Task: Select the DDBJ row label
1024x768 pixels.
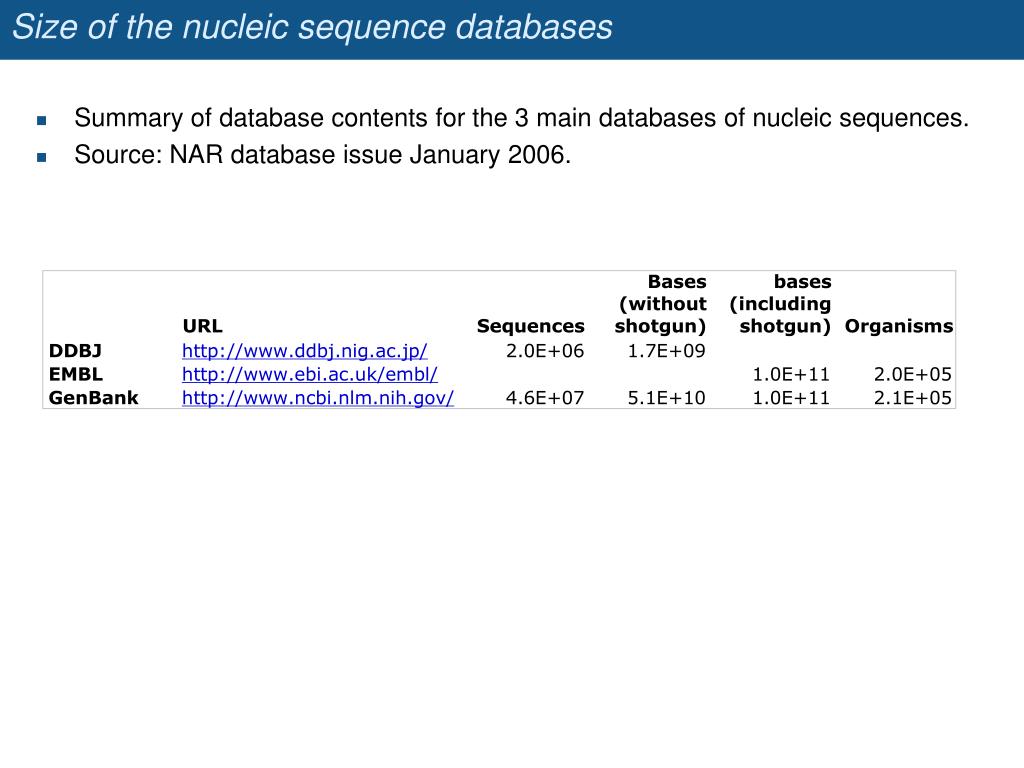Action: [x=75, y=351]
